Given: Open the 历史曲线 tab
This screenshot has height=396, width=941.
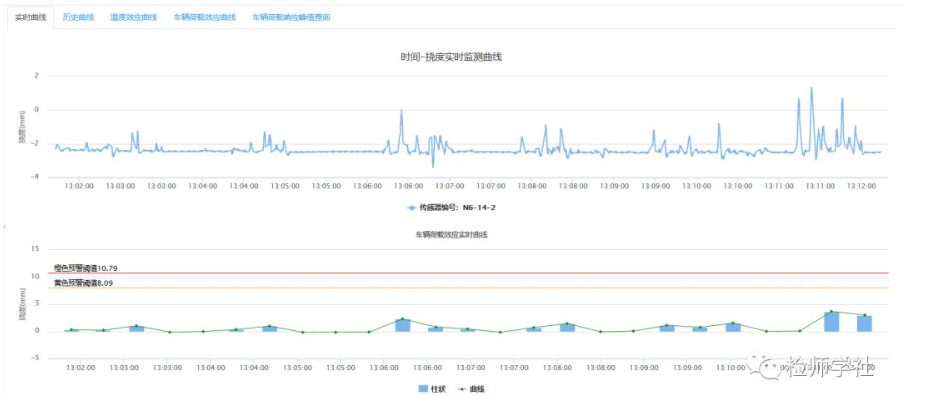Looking at the screenshot, I should 79,17.
